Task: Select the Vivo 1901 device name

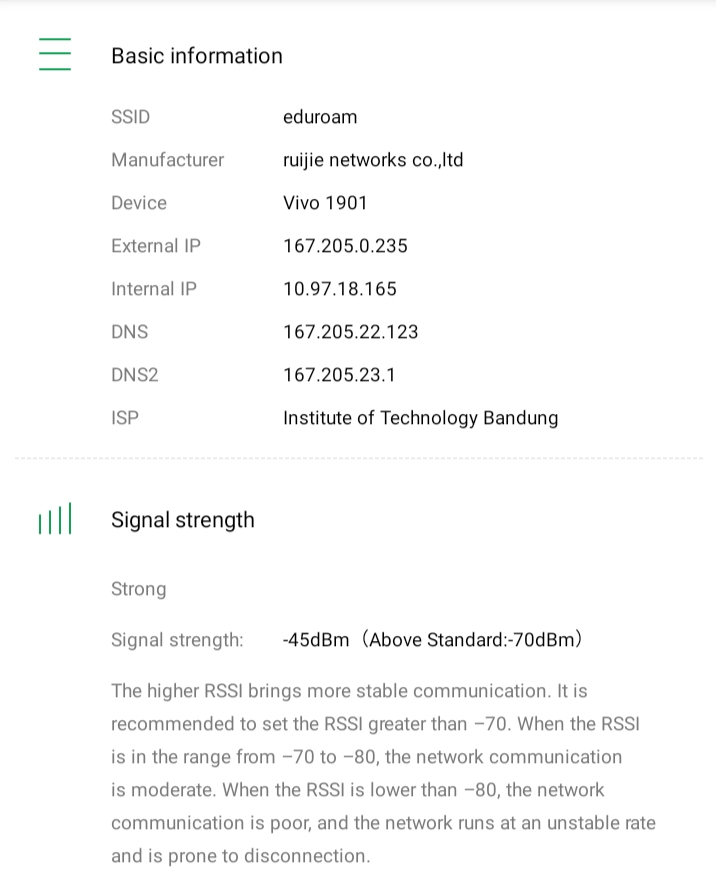Action: tap(325, 203)
